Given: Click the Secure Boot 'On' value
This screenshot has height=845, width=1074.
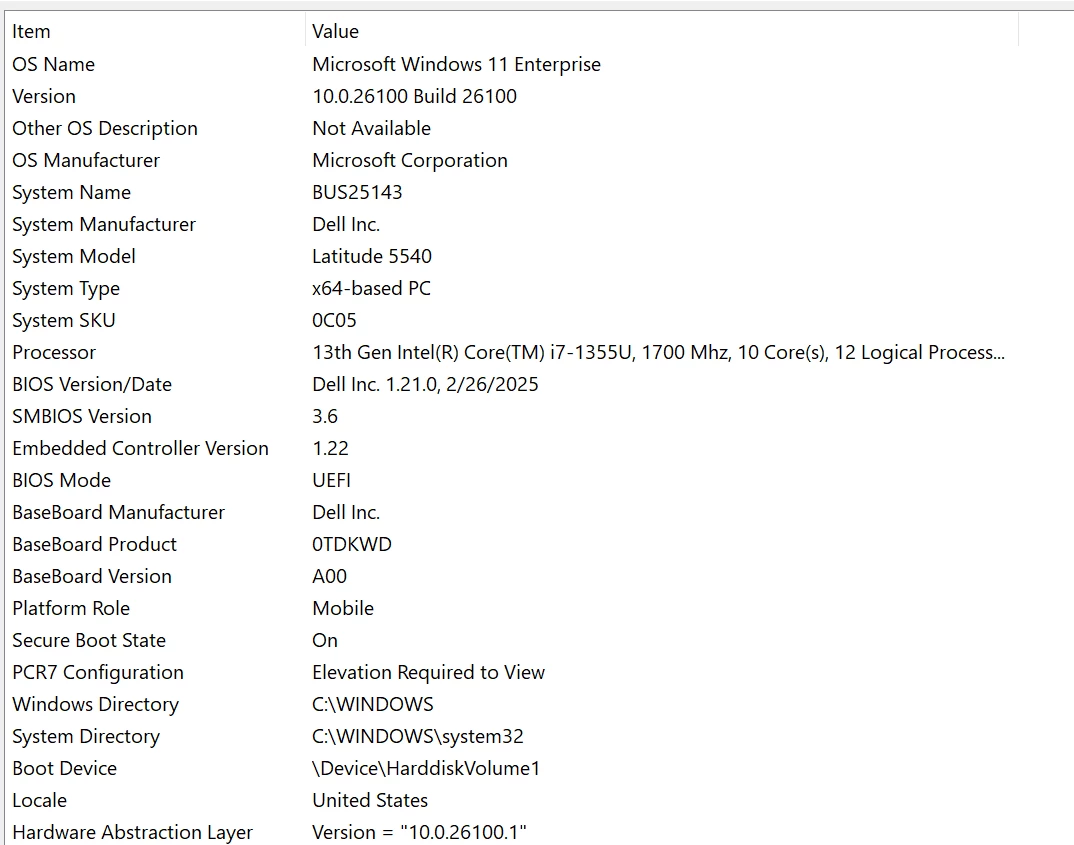Looking at the screenshot, I should coord(325,640).
